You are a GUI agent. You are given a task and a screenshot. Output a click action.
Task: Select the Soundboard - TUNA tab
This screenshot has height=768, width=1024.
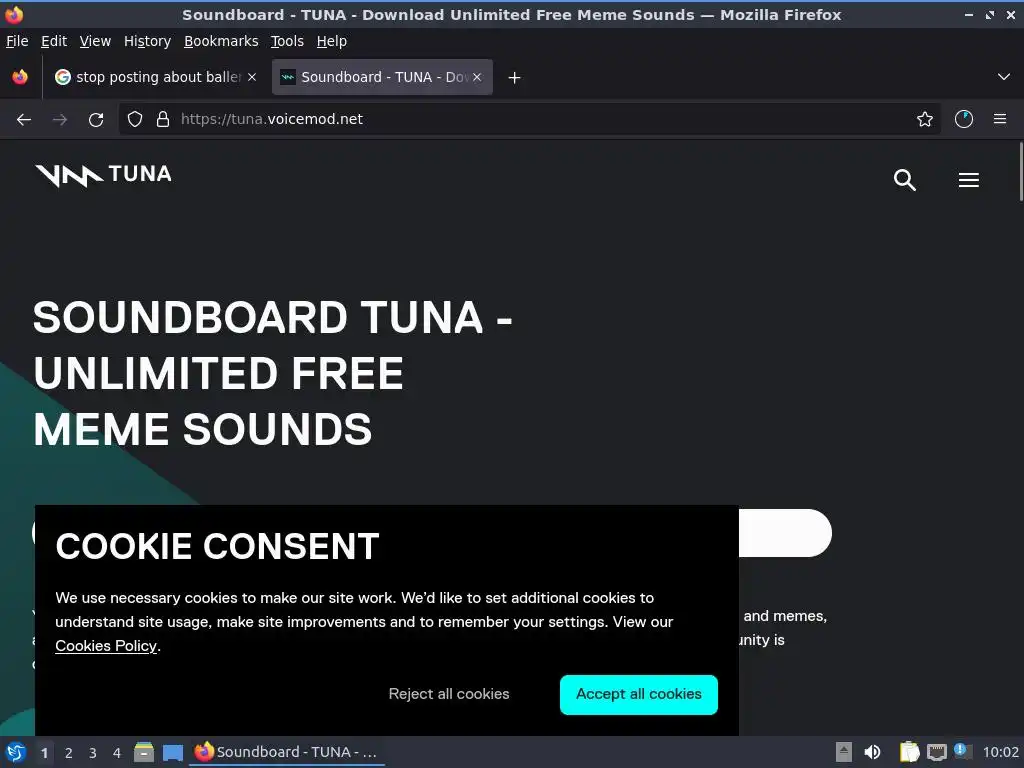pos(382,77)
